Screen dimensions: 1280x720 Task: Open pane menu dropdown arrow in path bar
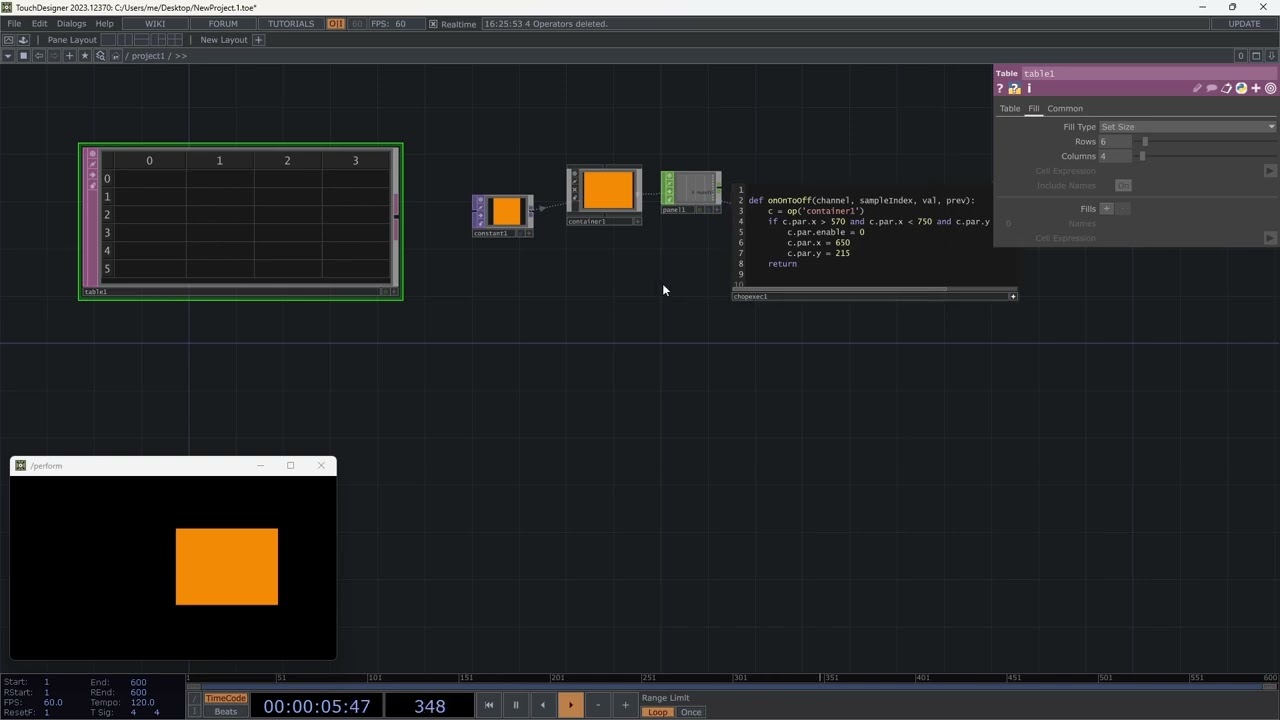click(8, 56)
